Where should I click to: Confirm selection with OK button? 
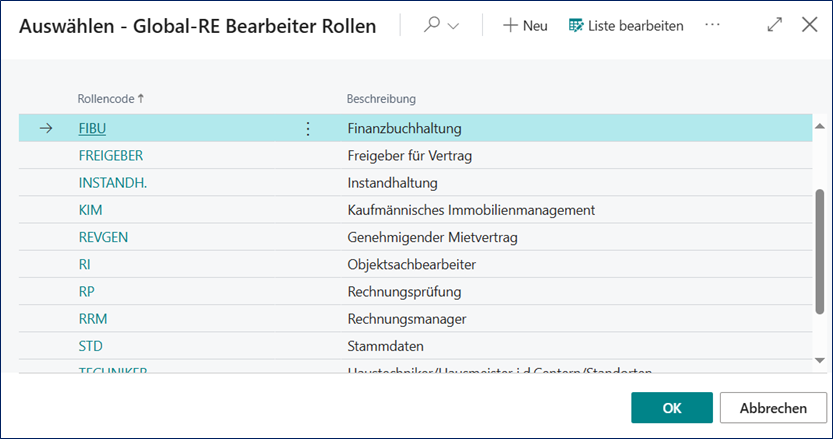pos(671,408)
